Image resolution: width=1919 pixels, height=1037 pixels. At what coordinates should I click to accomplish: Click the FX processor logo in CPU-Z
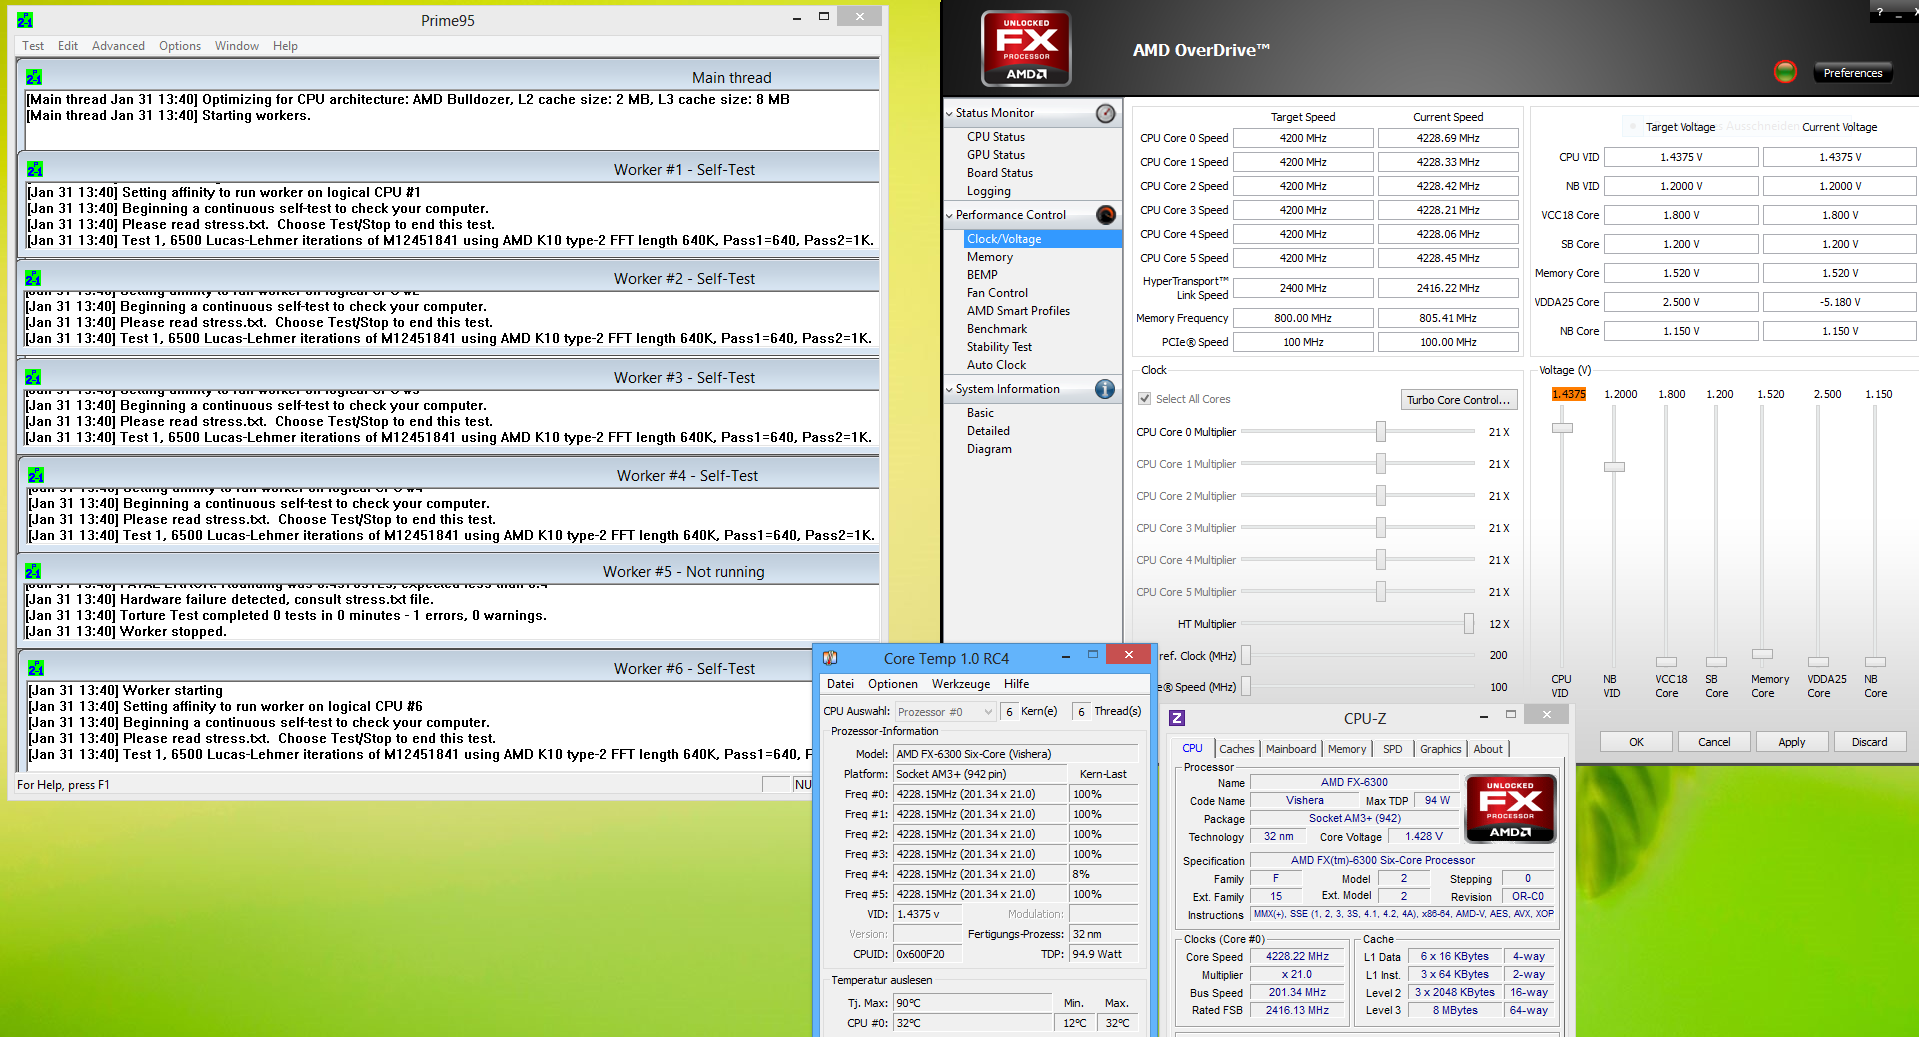coord(1510,808)
